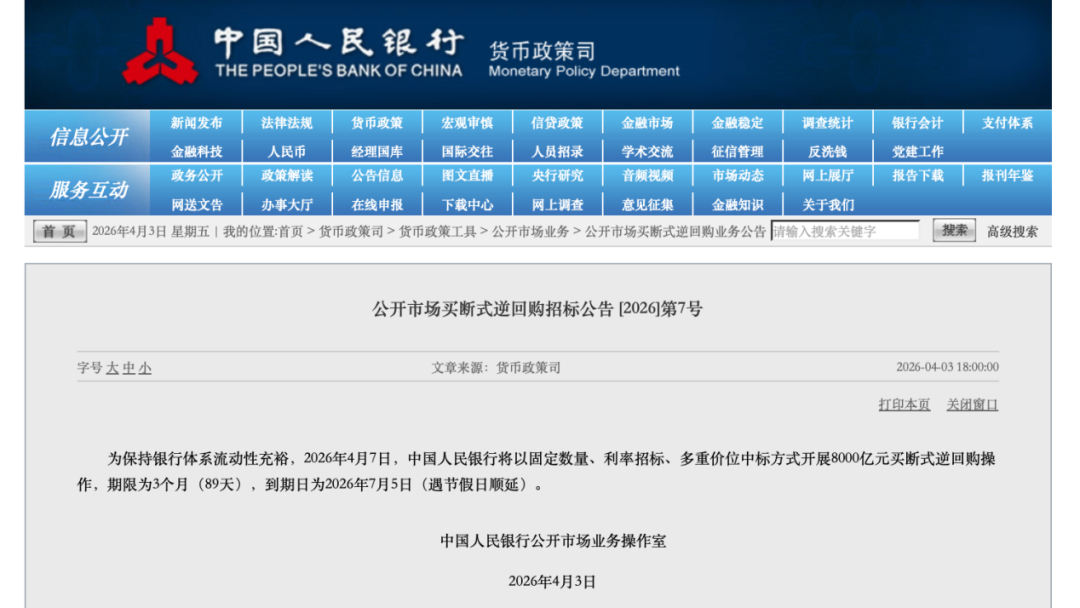The width and height of the screenshot is (1080, 608).
Task: Open 图文直播 section
Action: [468, 176]
